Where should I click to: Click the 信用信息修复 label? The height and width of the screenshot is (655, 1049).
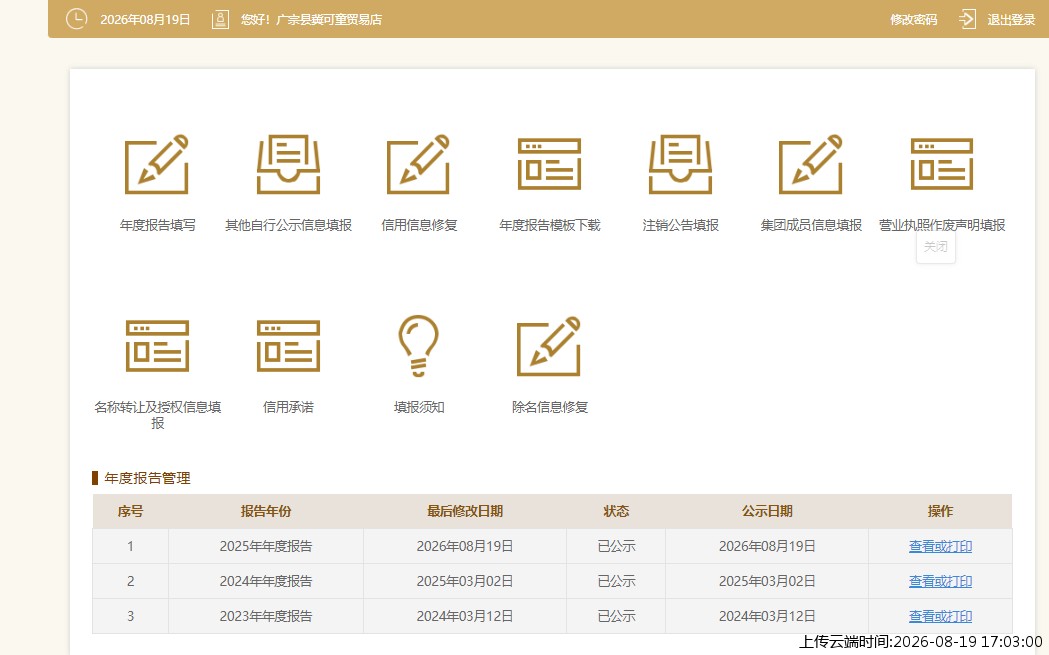pyautogui.click(x=419, y=225)
